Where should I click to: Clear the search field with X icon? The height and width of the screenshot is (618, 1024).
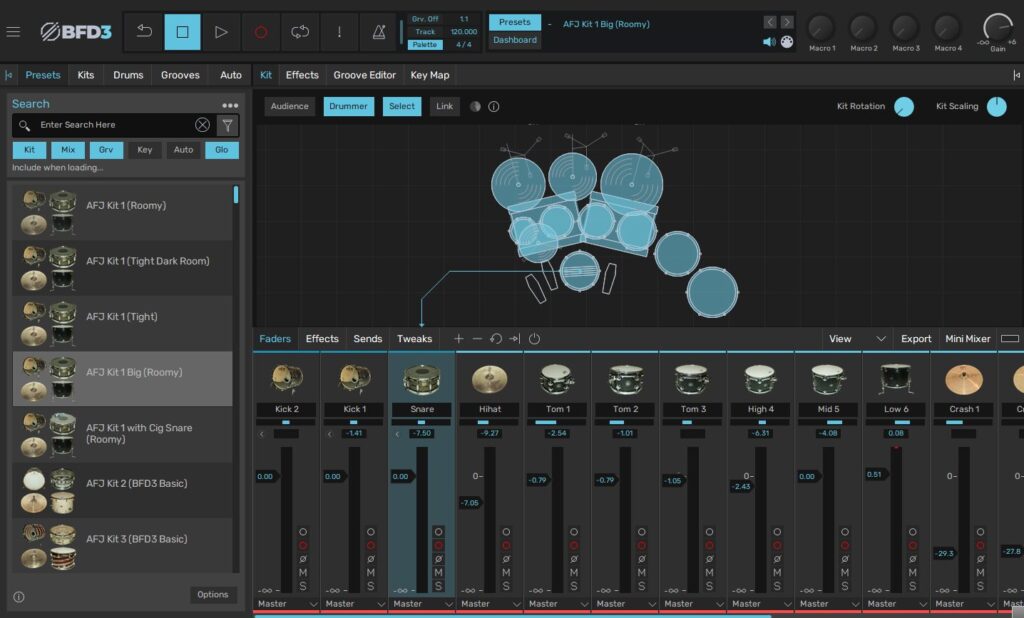tap(202, 125)
